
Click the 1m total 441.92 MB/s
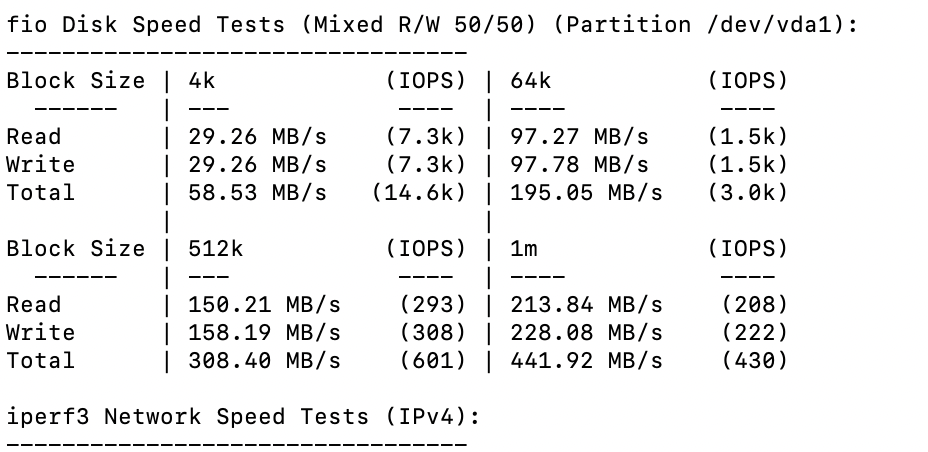(587, 360)
